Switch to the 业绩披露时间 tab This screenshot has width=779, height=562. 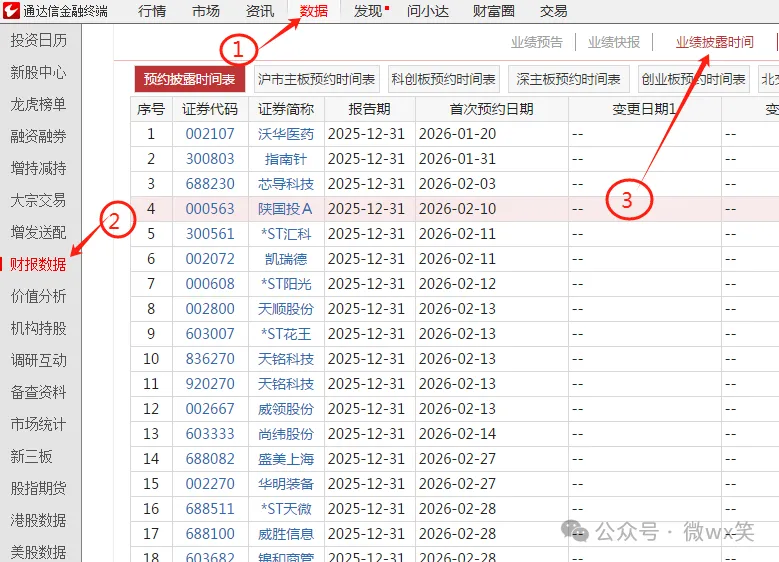tap(714, 42)
